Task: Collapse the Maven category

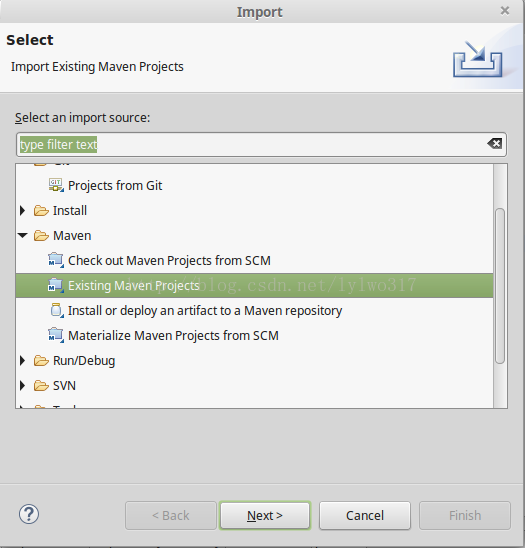Action: click(x=23, y=236)
